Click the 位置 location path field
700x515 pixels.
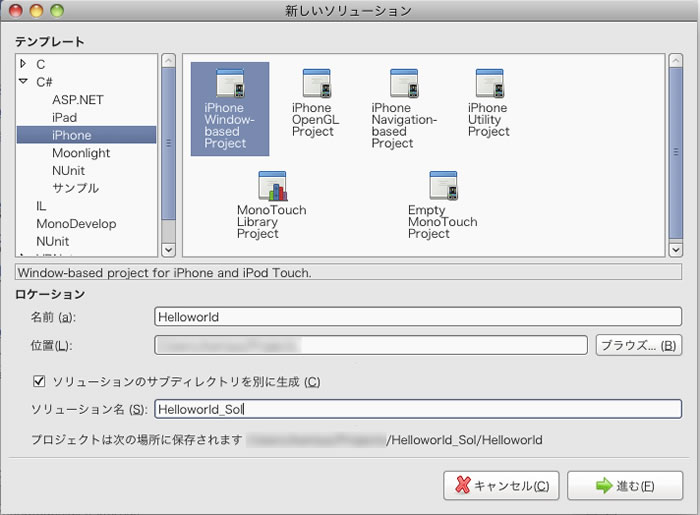371,345
